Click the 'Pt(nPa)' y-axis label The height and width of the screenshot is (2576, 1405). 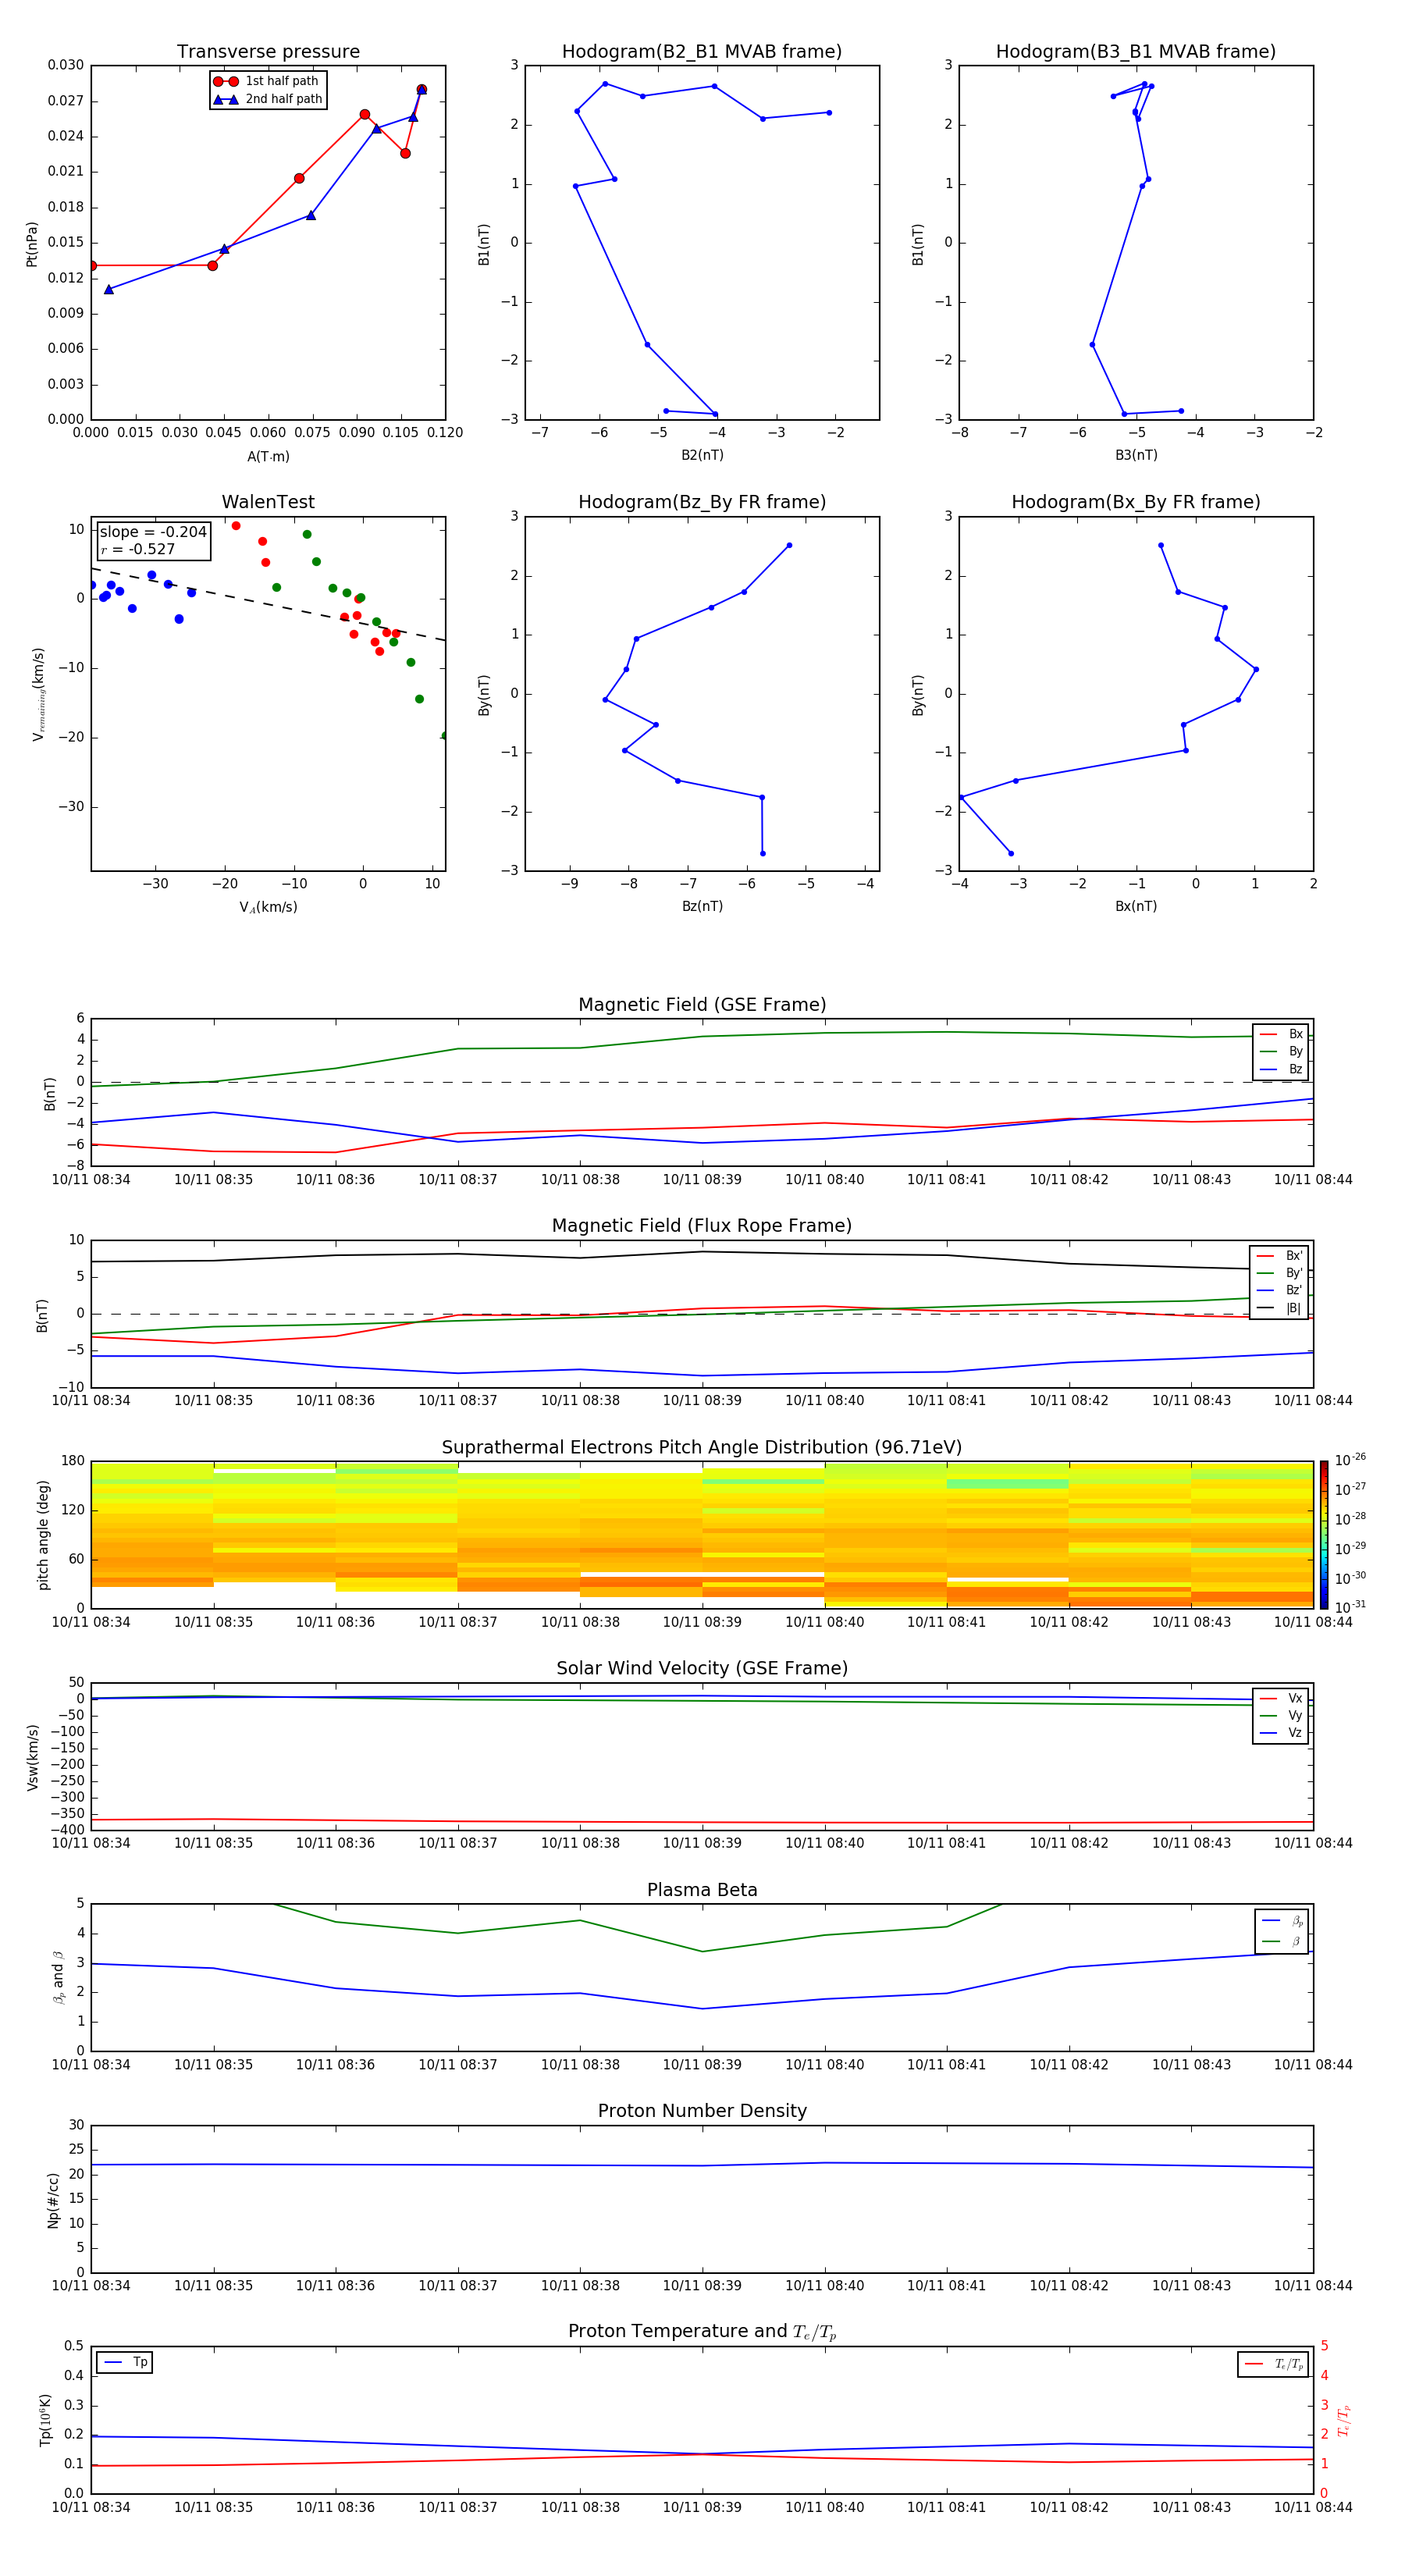pyautogui.click(x=32, y=243)
